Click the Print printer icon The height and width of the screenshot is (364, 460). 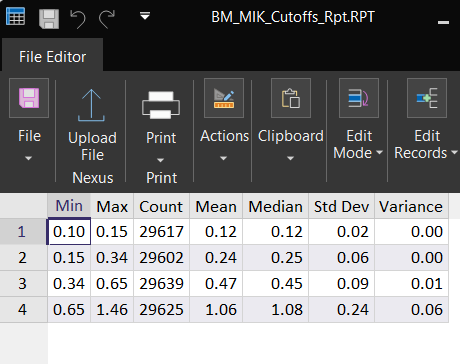(161, 105)
